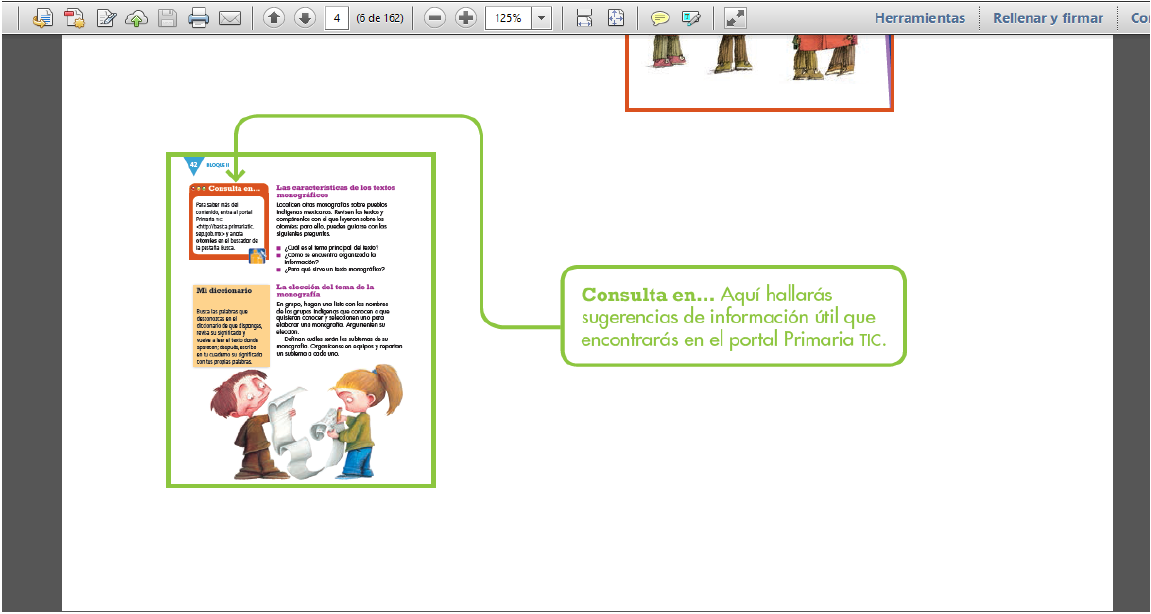
Task: Click the Save file floppy icon
Action: pos(167,18)
